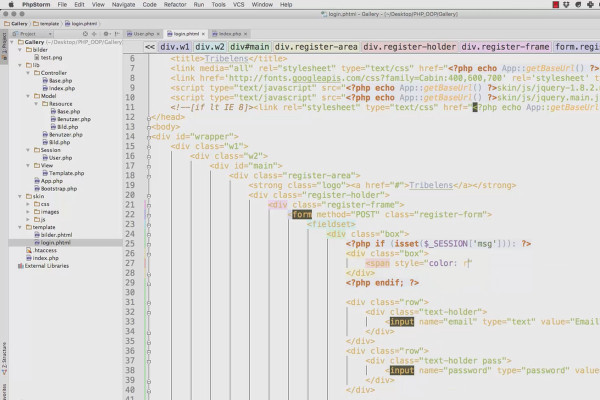The height and width of the screenshot is (400, 600).
Task: Select Index.php under the Controller folder
Action: [x=59, y=88]
